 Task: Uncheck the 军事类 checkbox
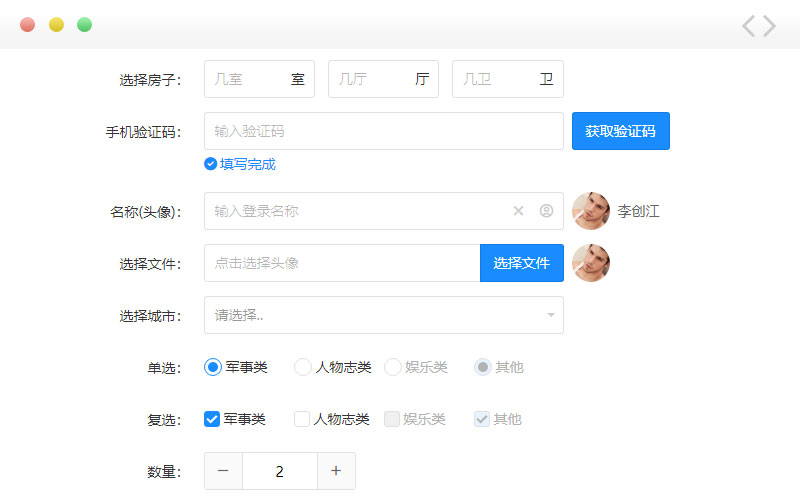click(x=212, y=419)
